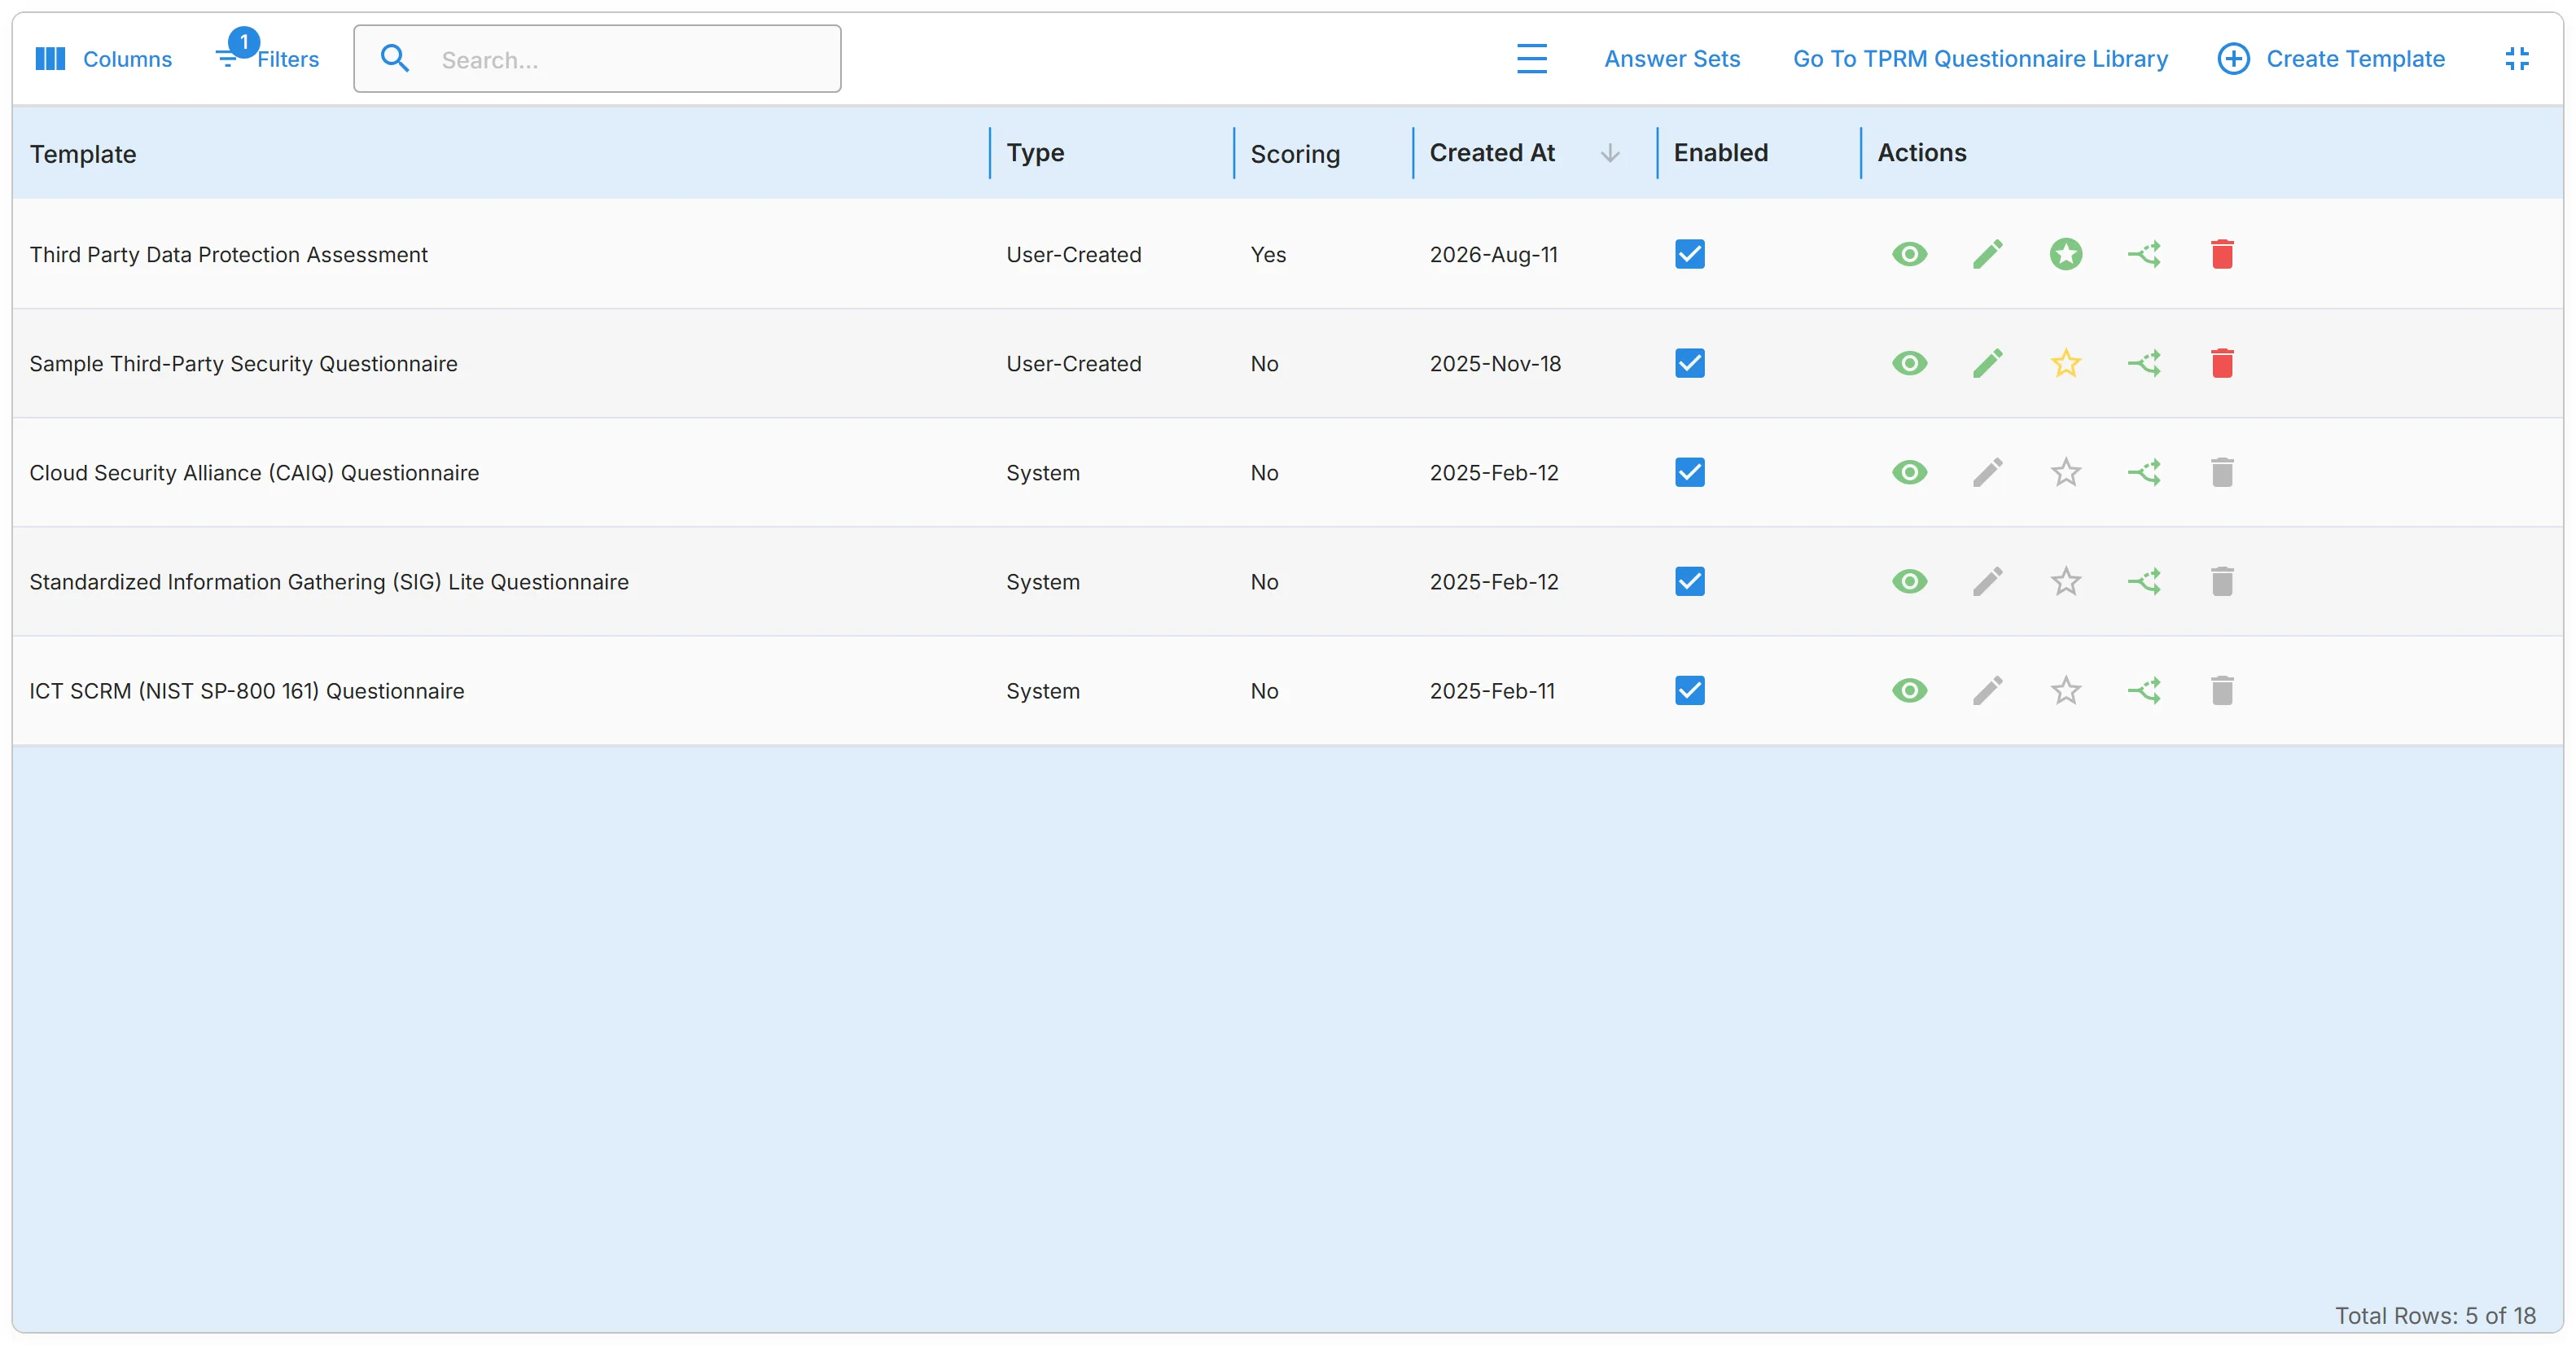Viewport: 2576px width, 1345px height.
Task: Edit Third Party Data Protection Assessment template
Action: click(x=1987, y=254)
